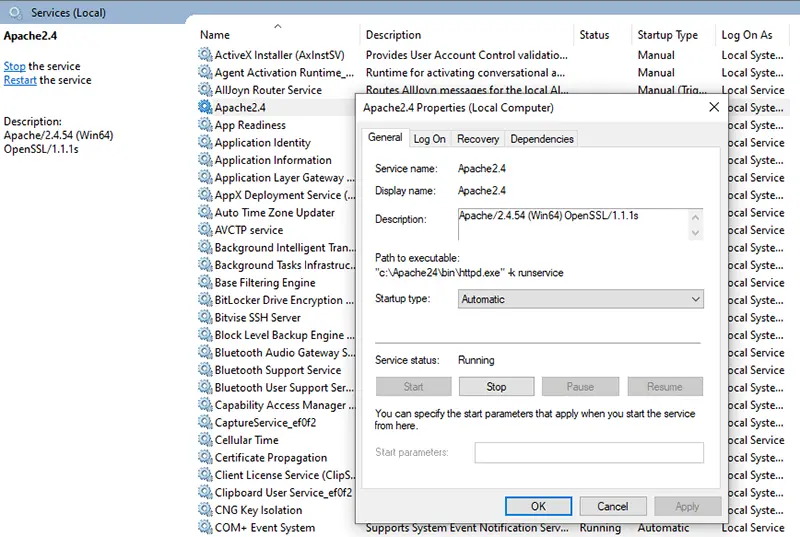Click the Background Intelligent Transfer gear icon
Screen dimensions: 800x537
point(205,247)
